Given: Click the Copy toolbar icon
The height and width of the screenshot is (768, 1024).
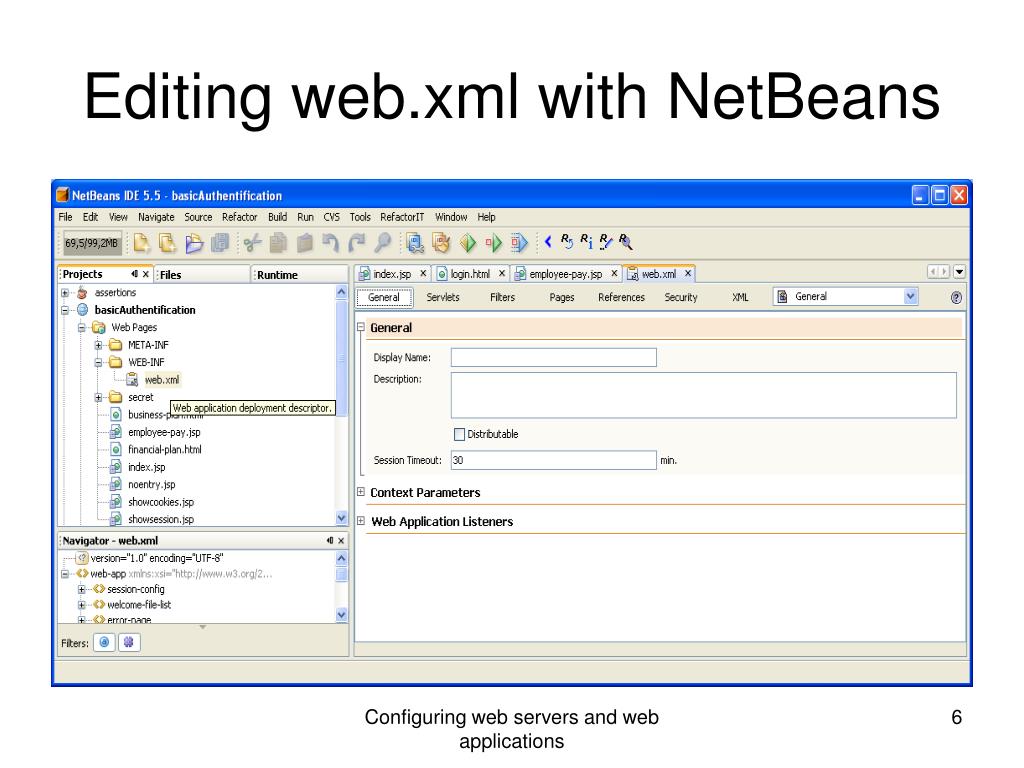Looking at the screenshot, I should [x=278, y=243].
